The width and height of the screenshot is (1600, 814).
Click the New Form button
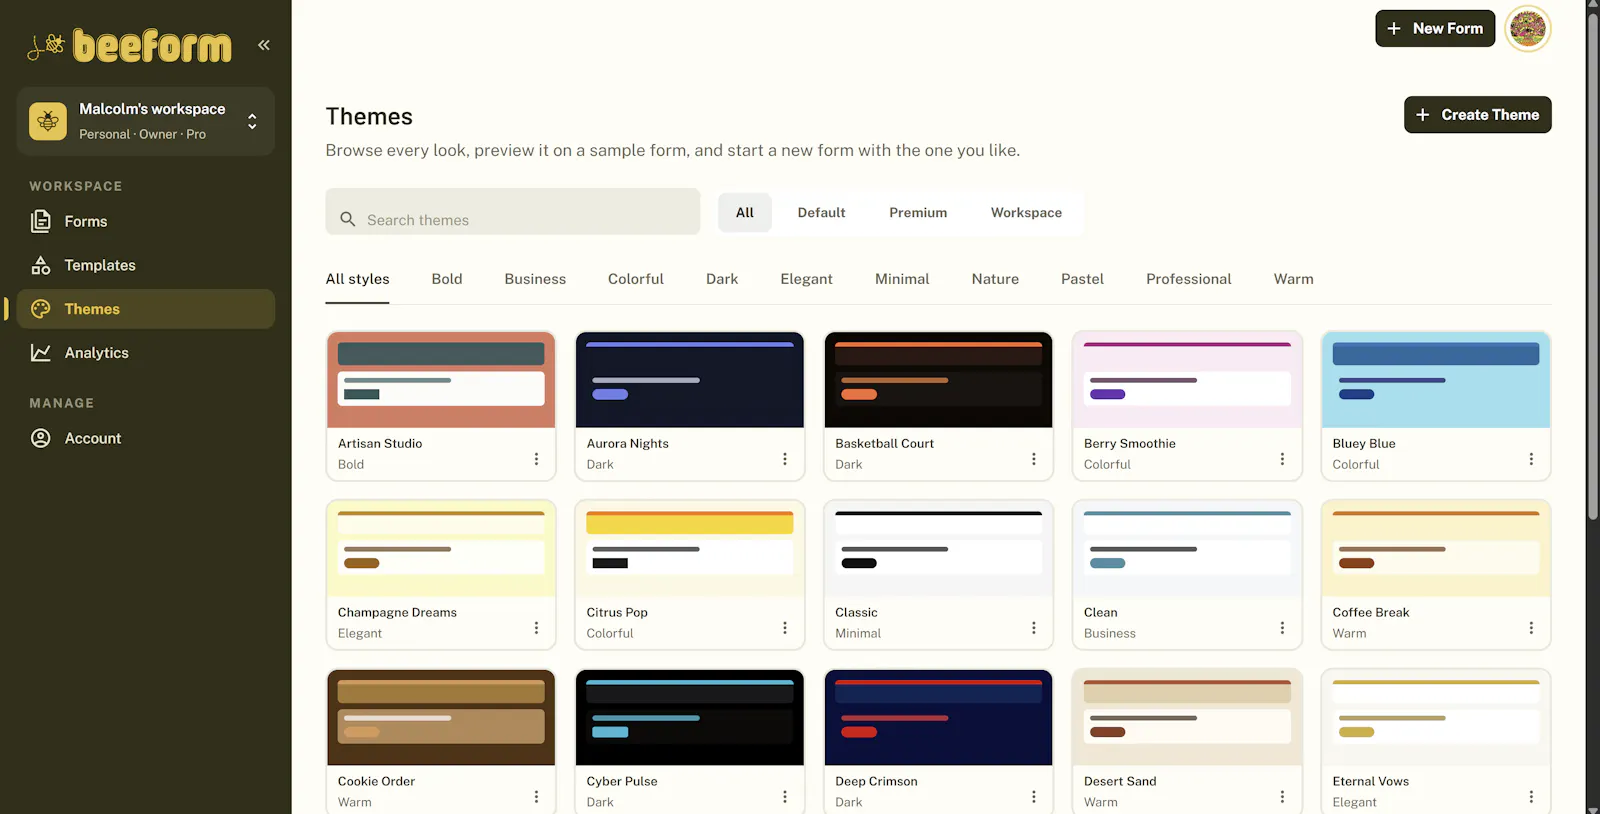coord(1435,28)
